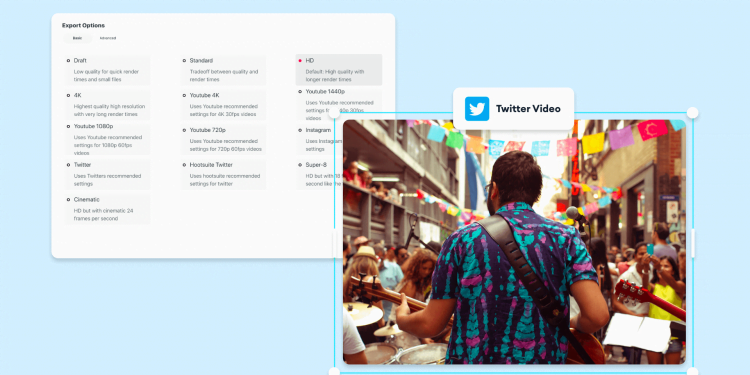Click the street musician video preview
Viewport: 750px width, 375px height.
(x=514, y=242)
